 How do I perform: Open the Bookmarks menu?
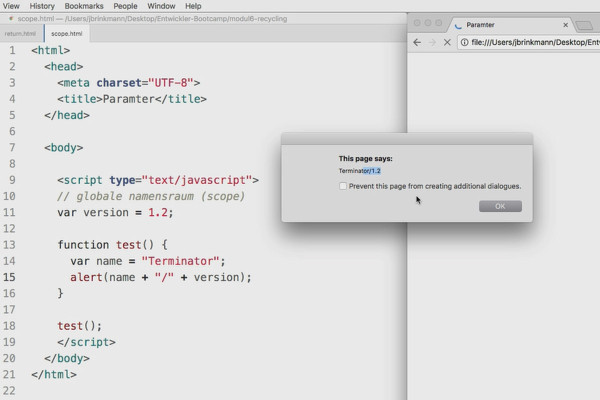[84, 6]
